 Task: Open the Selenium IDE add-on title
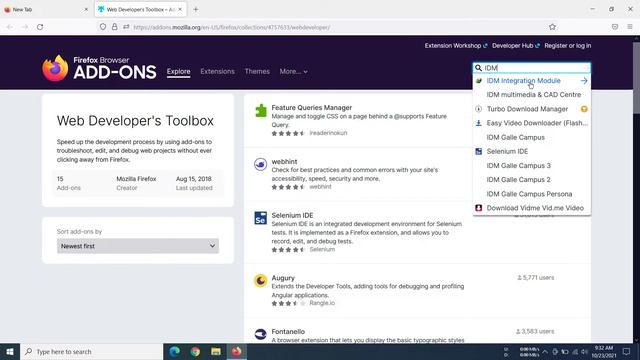click(x=292, y=215)
